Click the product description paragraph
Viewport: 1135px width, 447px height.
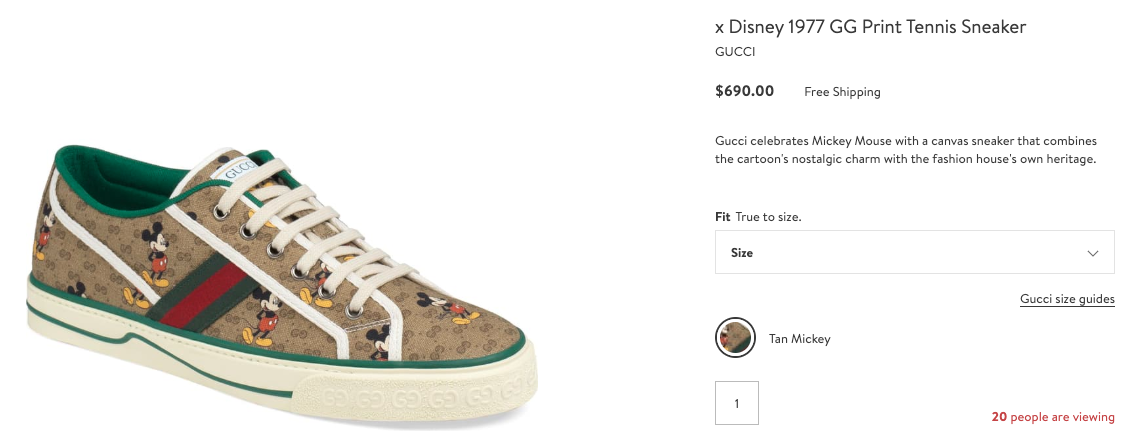[x=906, y=150]
